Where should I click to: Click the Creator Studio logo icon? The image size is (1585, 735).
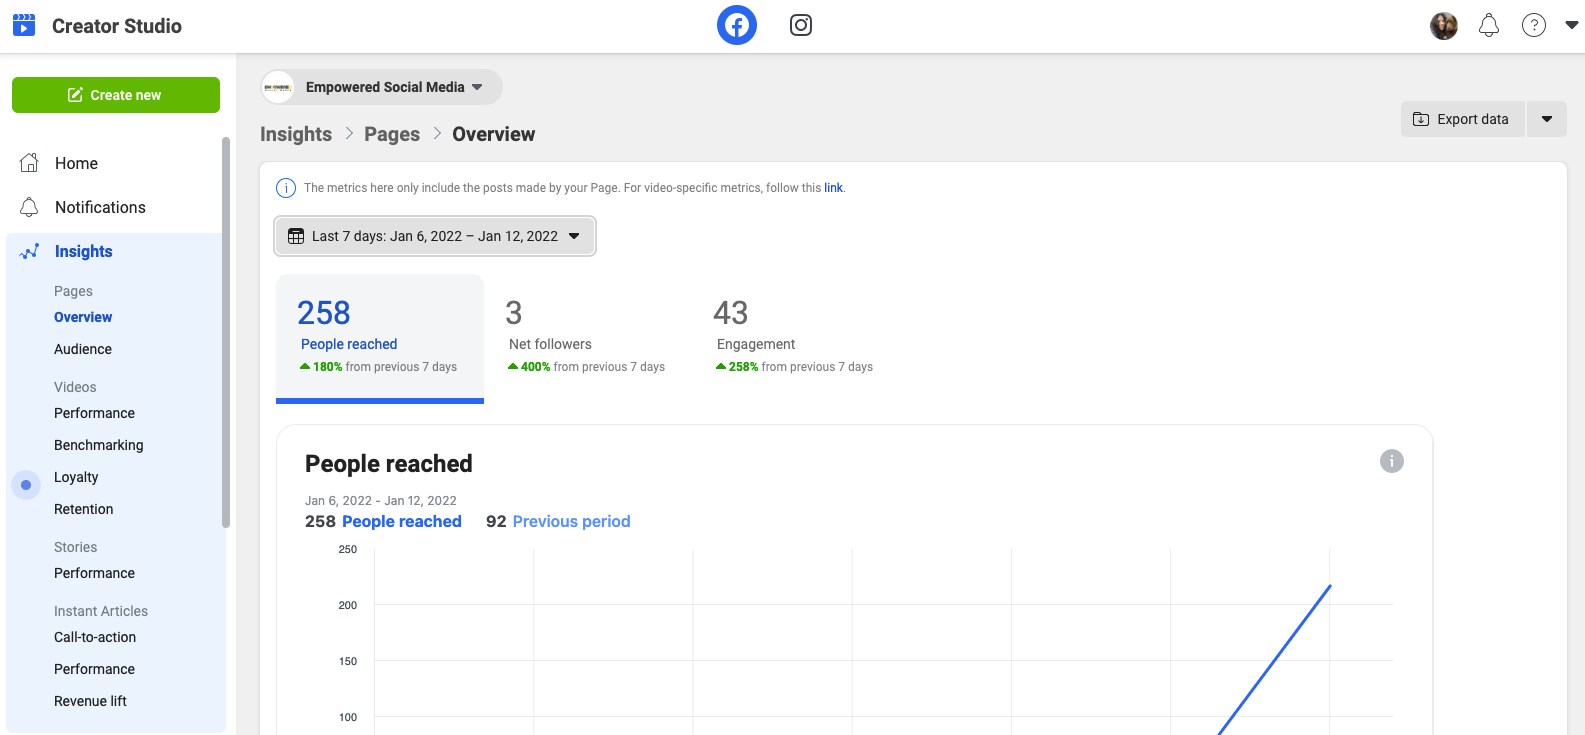24,25
